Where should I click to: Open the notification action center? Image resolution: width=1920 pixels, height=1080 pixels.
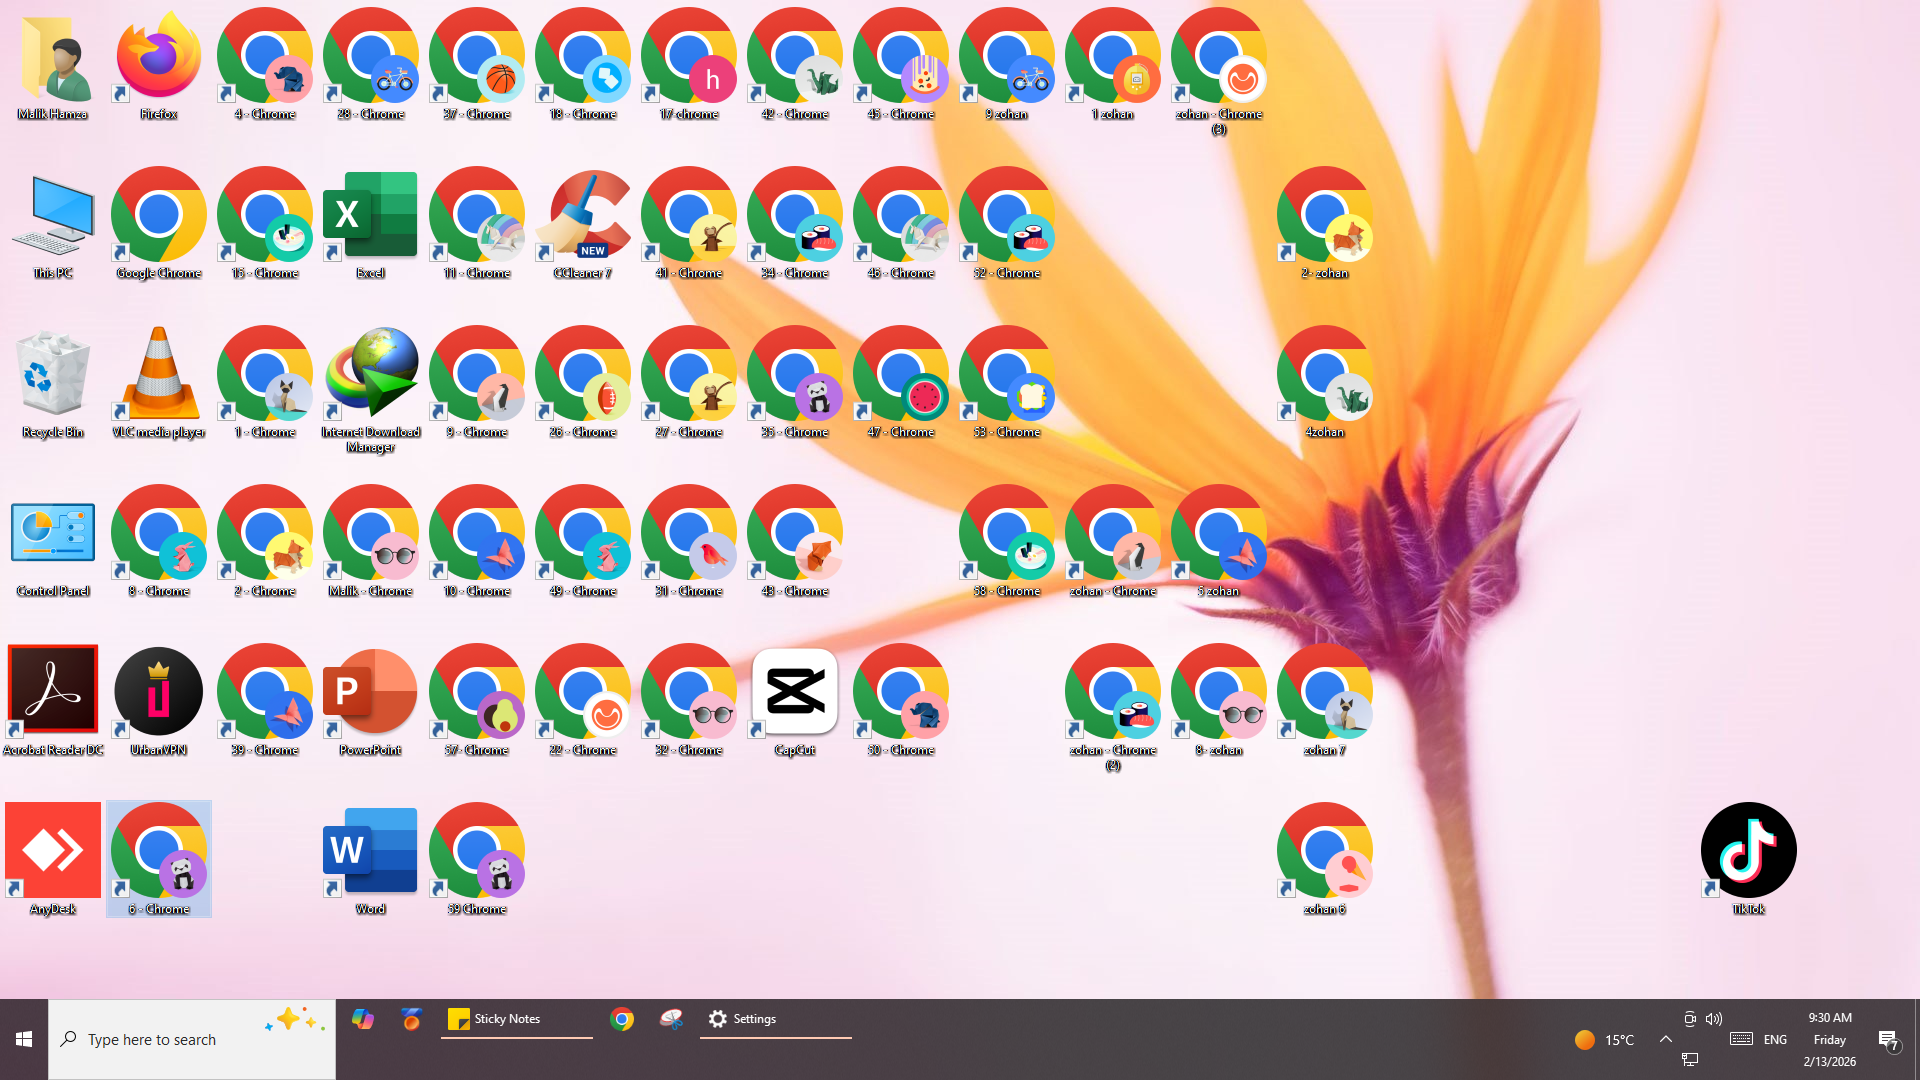tap(1888, 1040)
